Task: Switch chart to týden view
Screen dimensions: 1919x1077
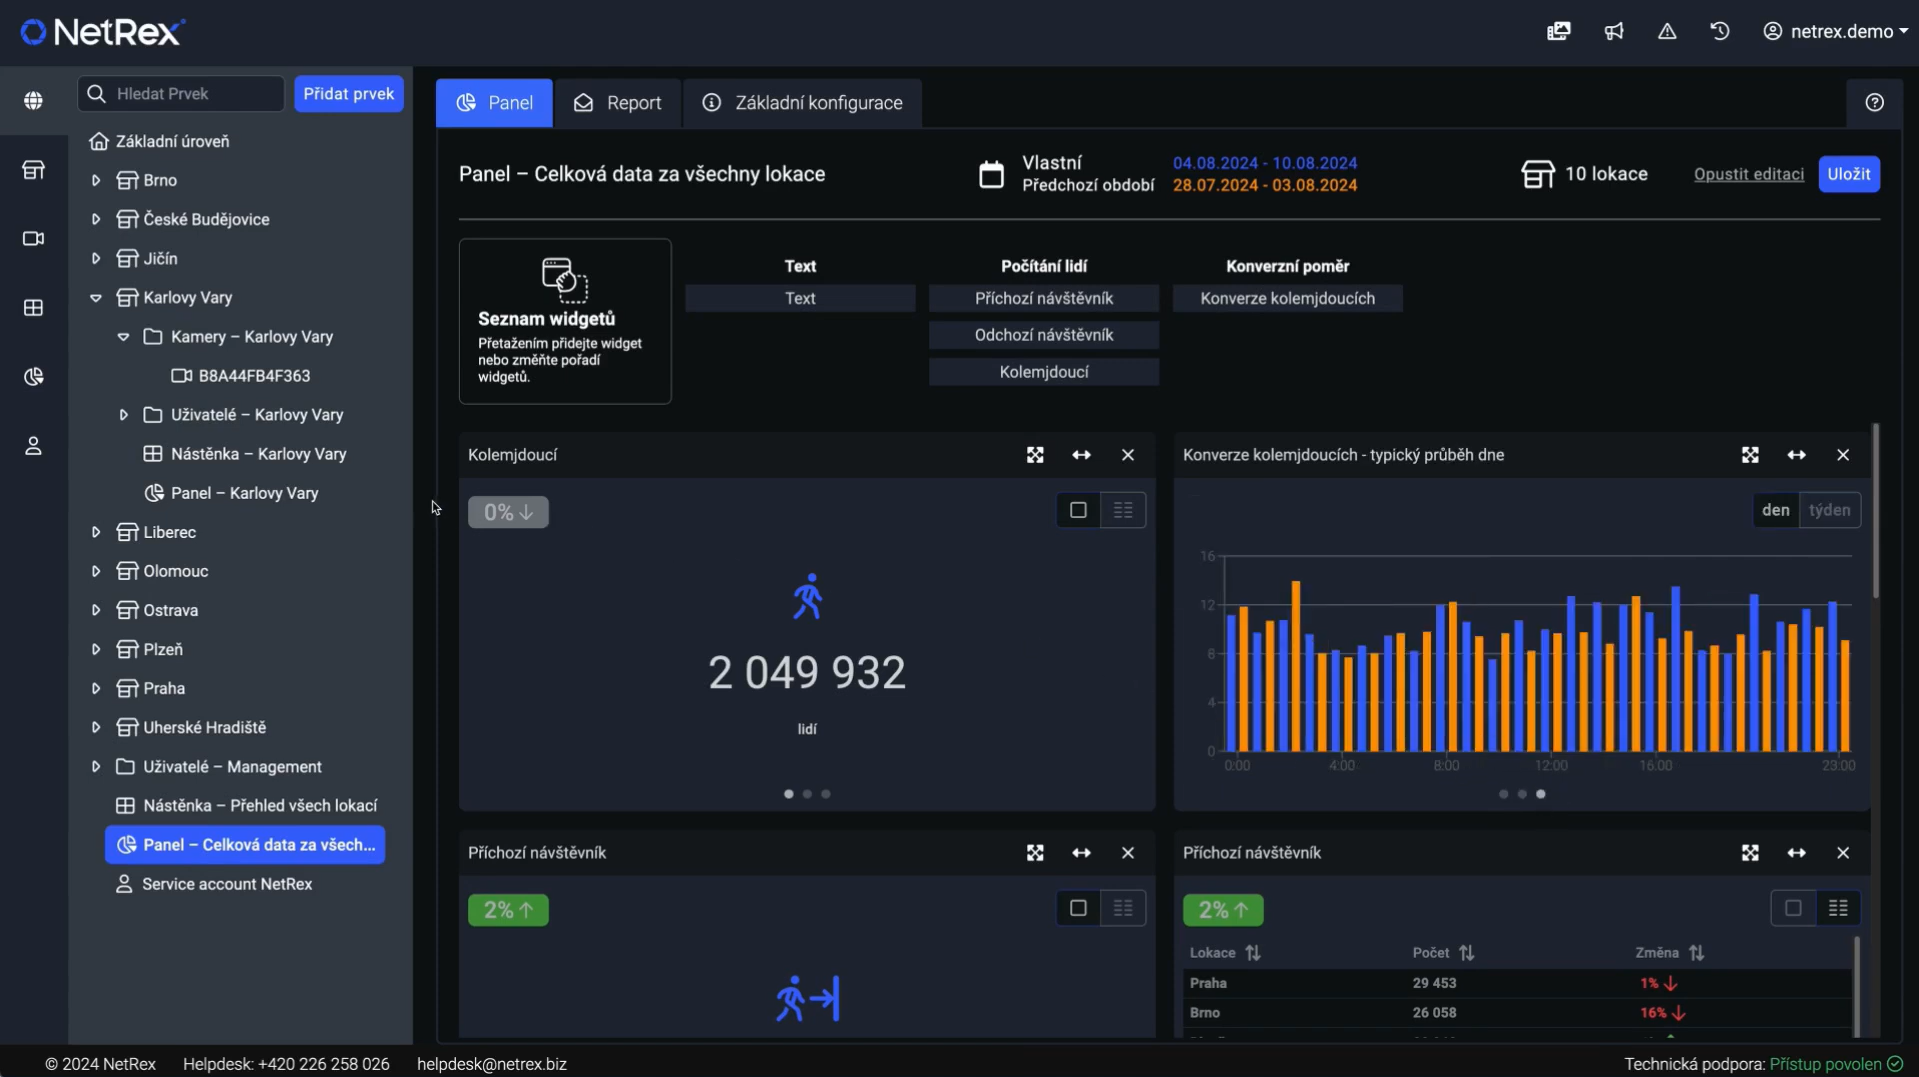Action: point(1829,510)
